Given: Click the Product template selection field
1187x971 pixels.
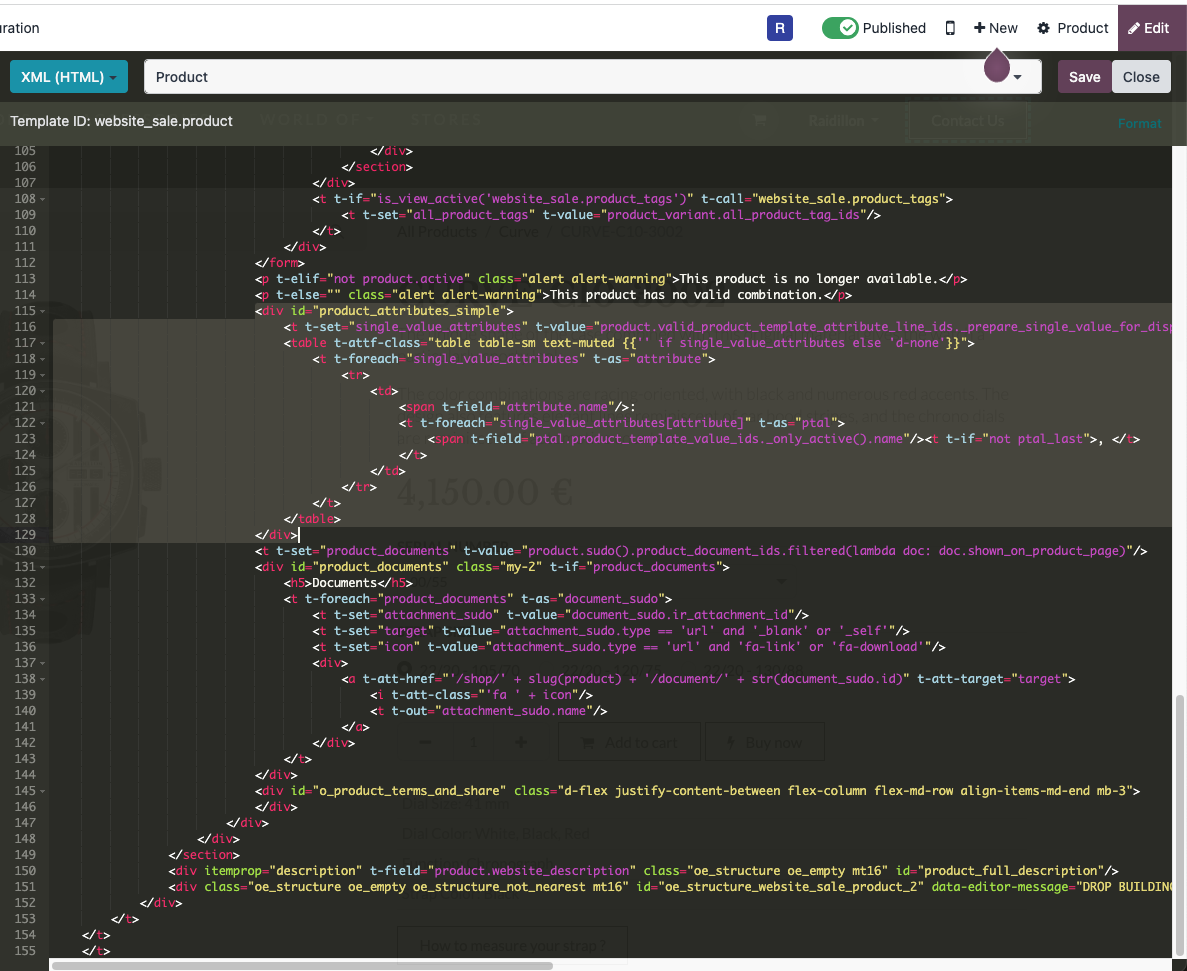Looking at the screenshot, I should tap(593, 77).
